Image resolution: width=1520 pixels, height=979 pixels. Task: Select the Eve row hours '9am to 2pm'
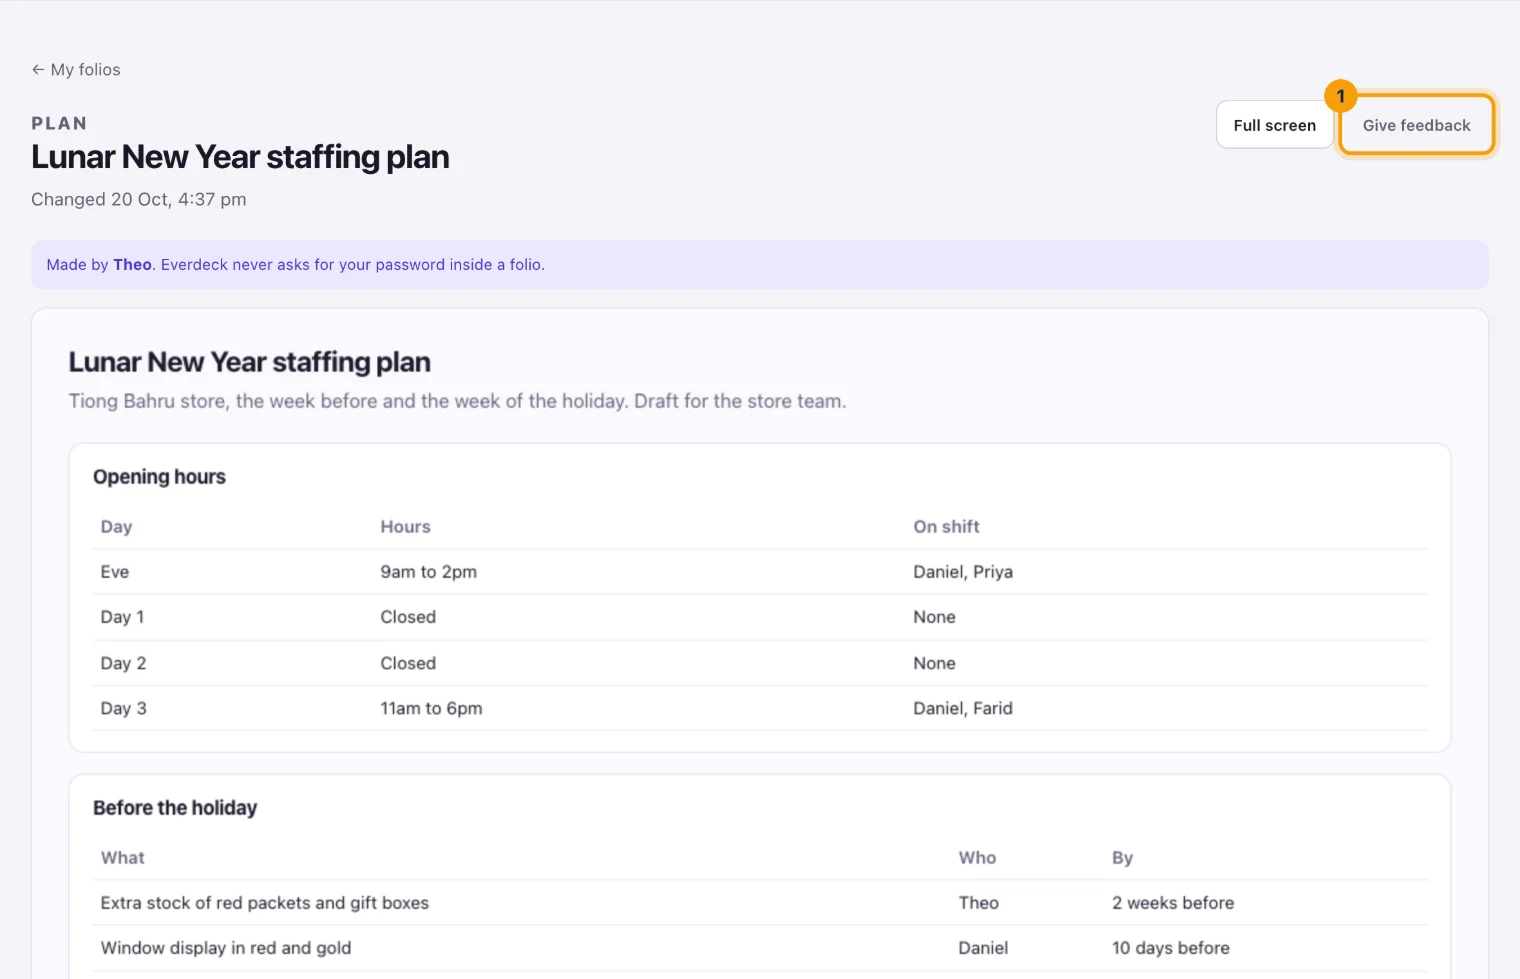pos(428,572)
